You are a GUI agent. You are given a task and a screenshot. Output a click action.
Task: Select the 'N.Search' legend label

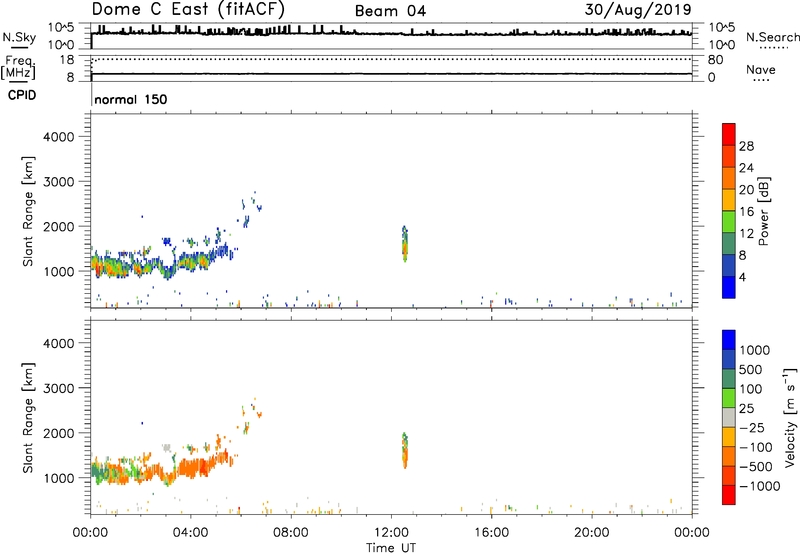tap(773, 37)
